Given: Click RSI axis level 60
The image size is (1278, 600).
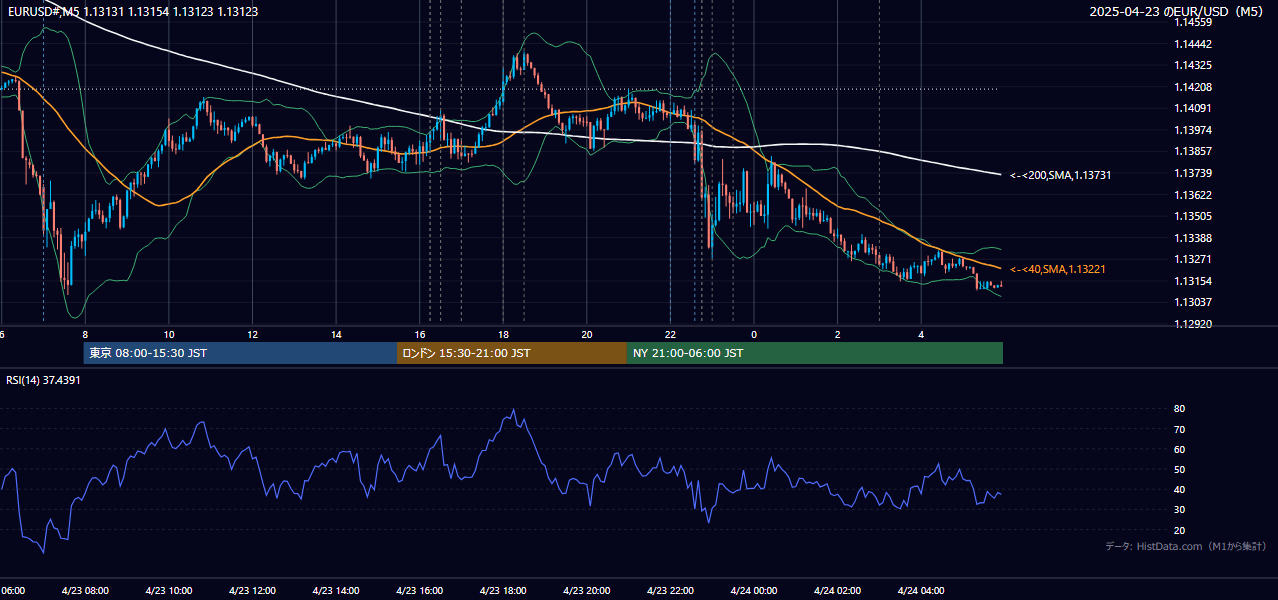Looking at the screenshot, I should pos(1180,449).
